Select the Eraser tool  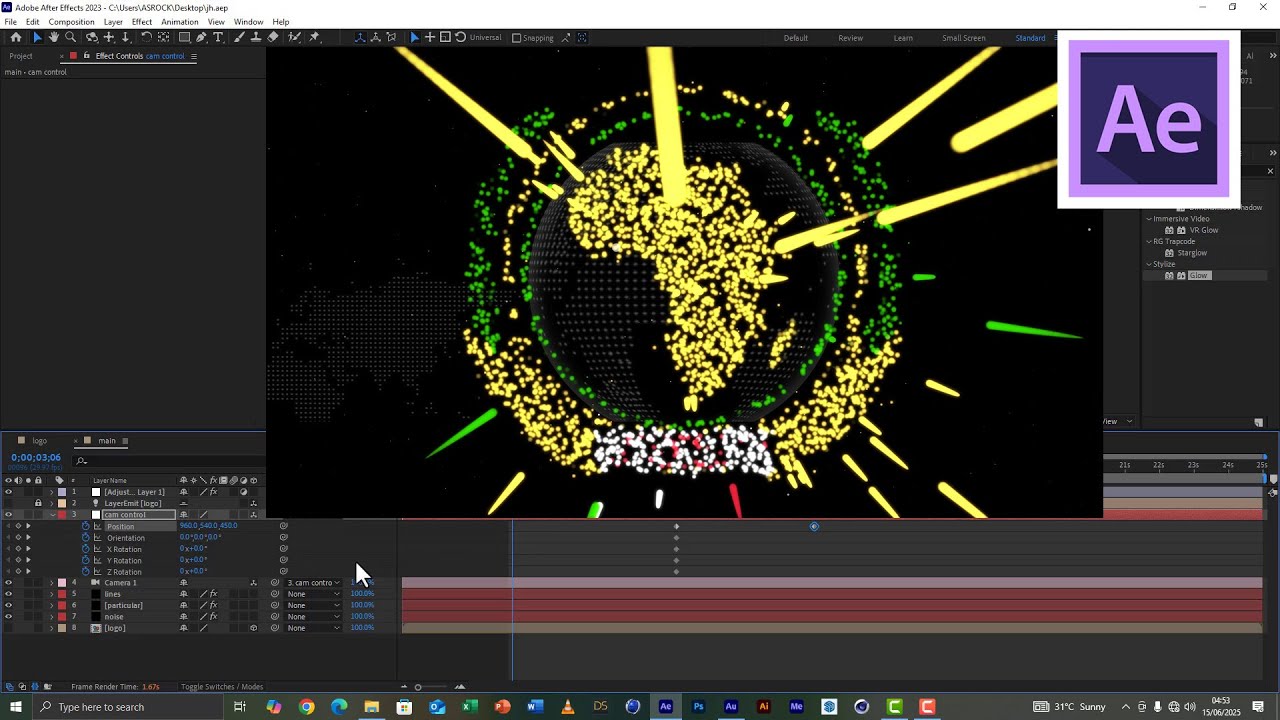pyautogui.click(x=273, y=37)
